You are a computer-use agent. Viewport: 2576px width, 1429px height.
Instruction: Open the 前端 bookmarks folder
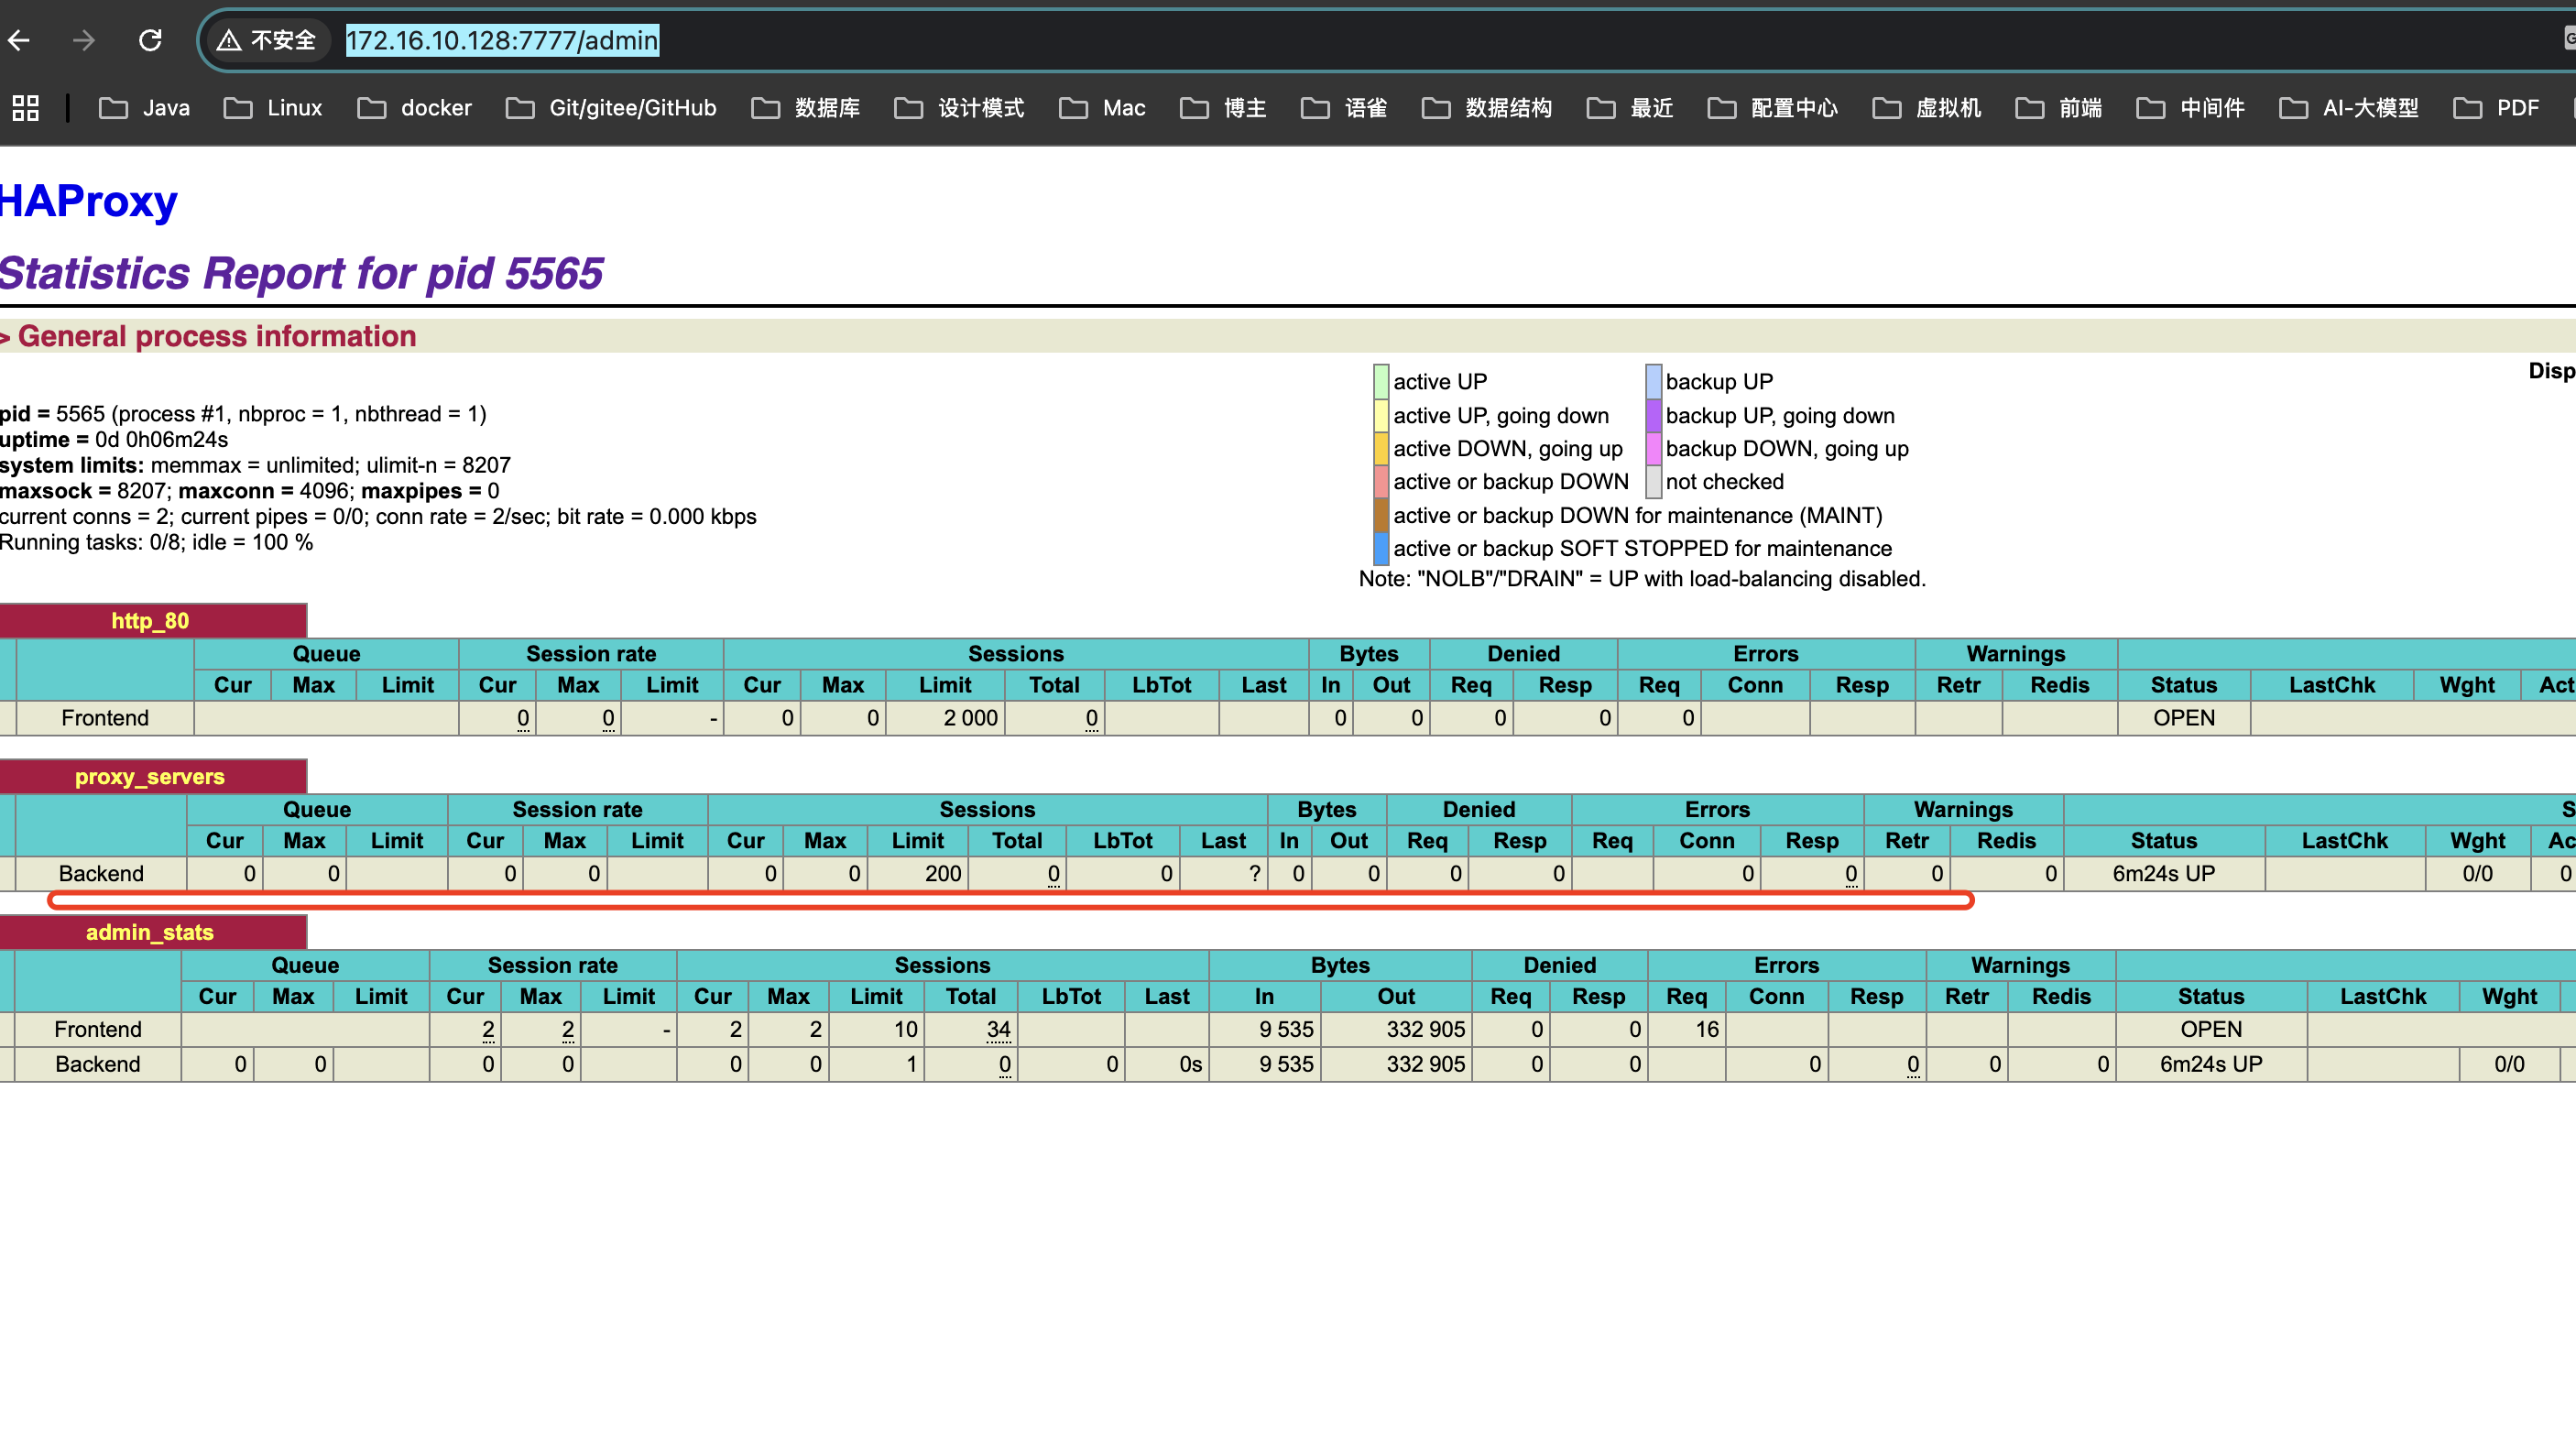(x=2059, y=108)
